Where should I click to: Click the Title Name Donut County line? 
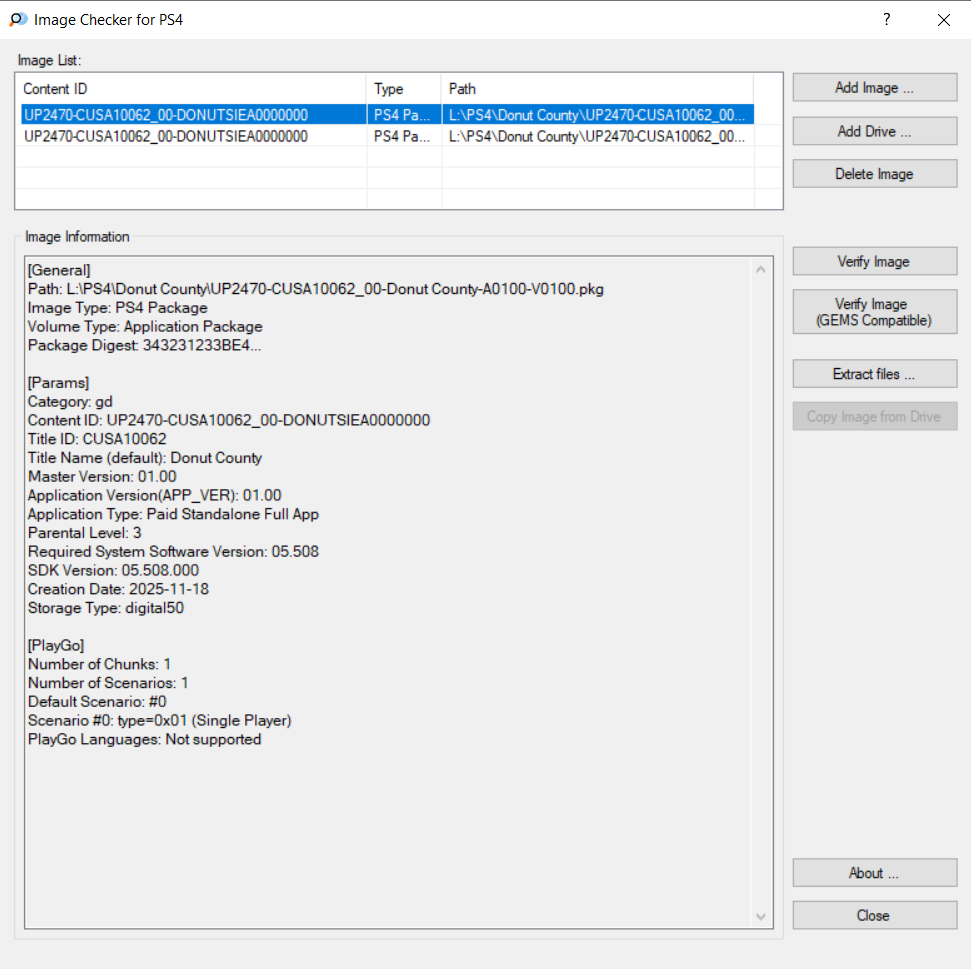click(145, 458)
